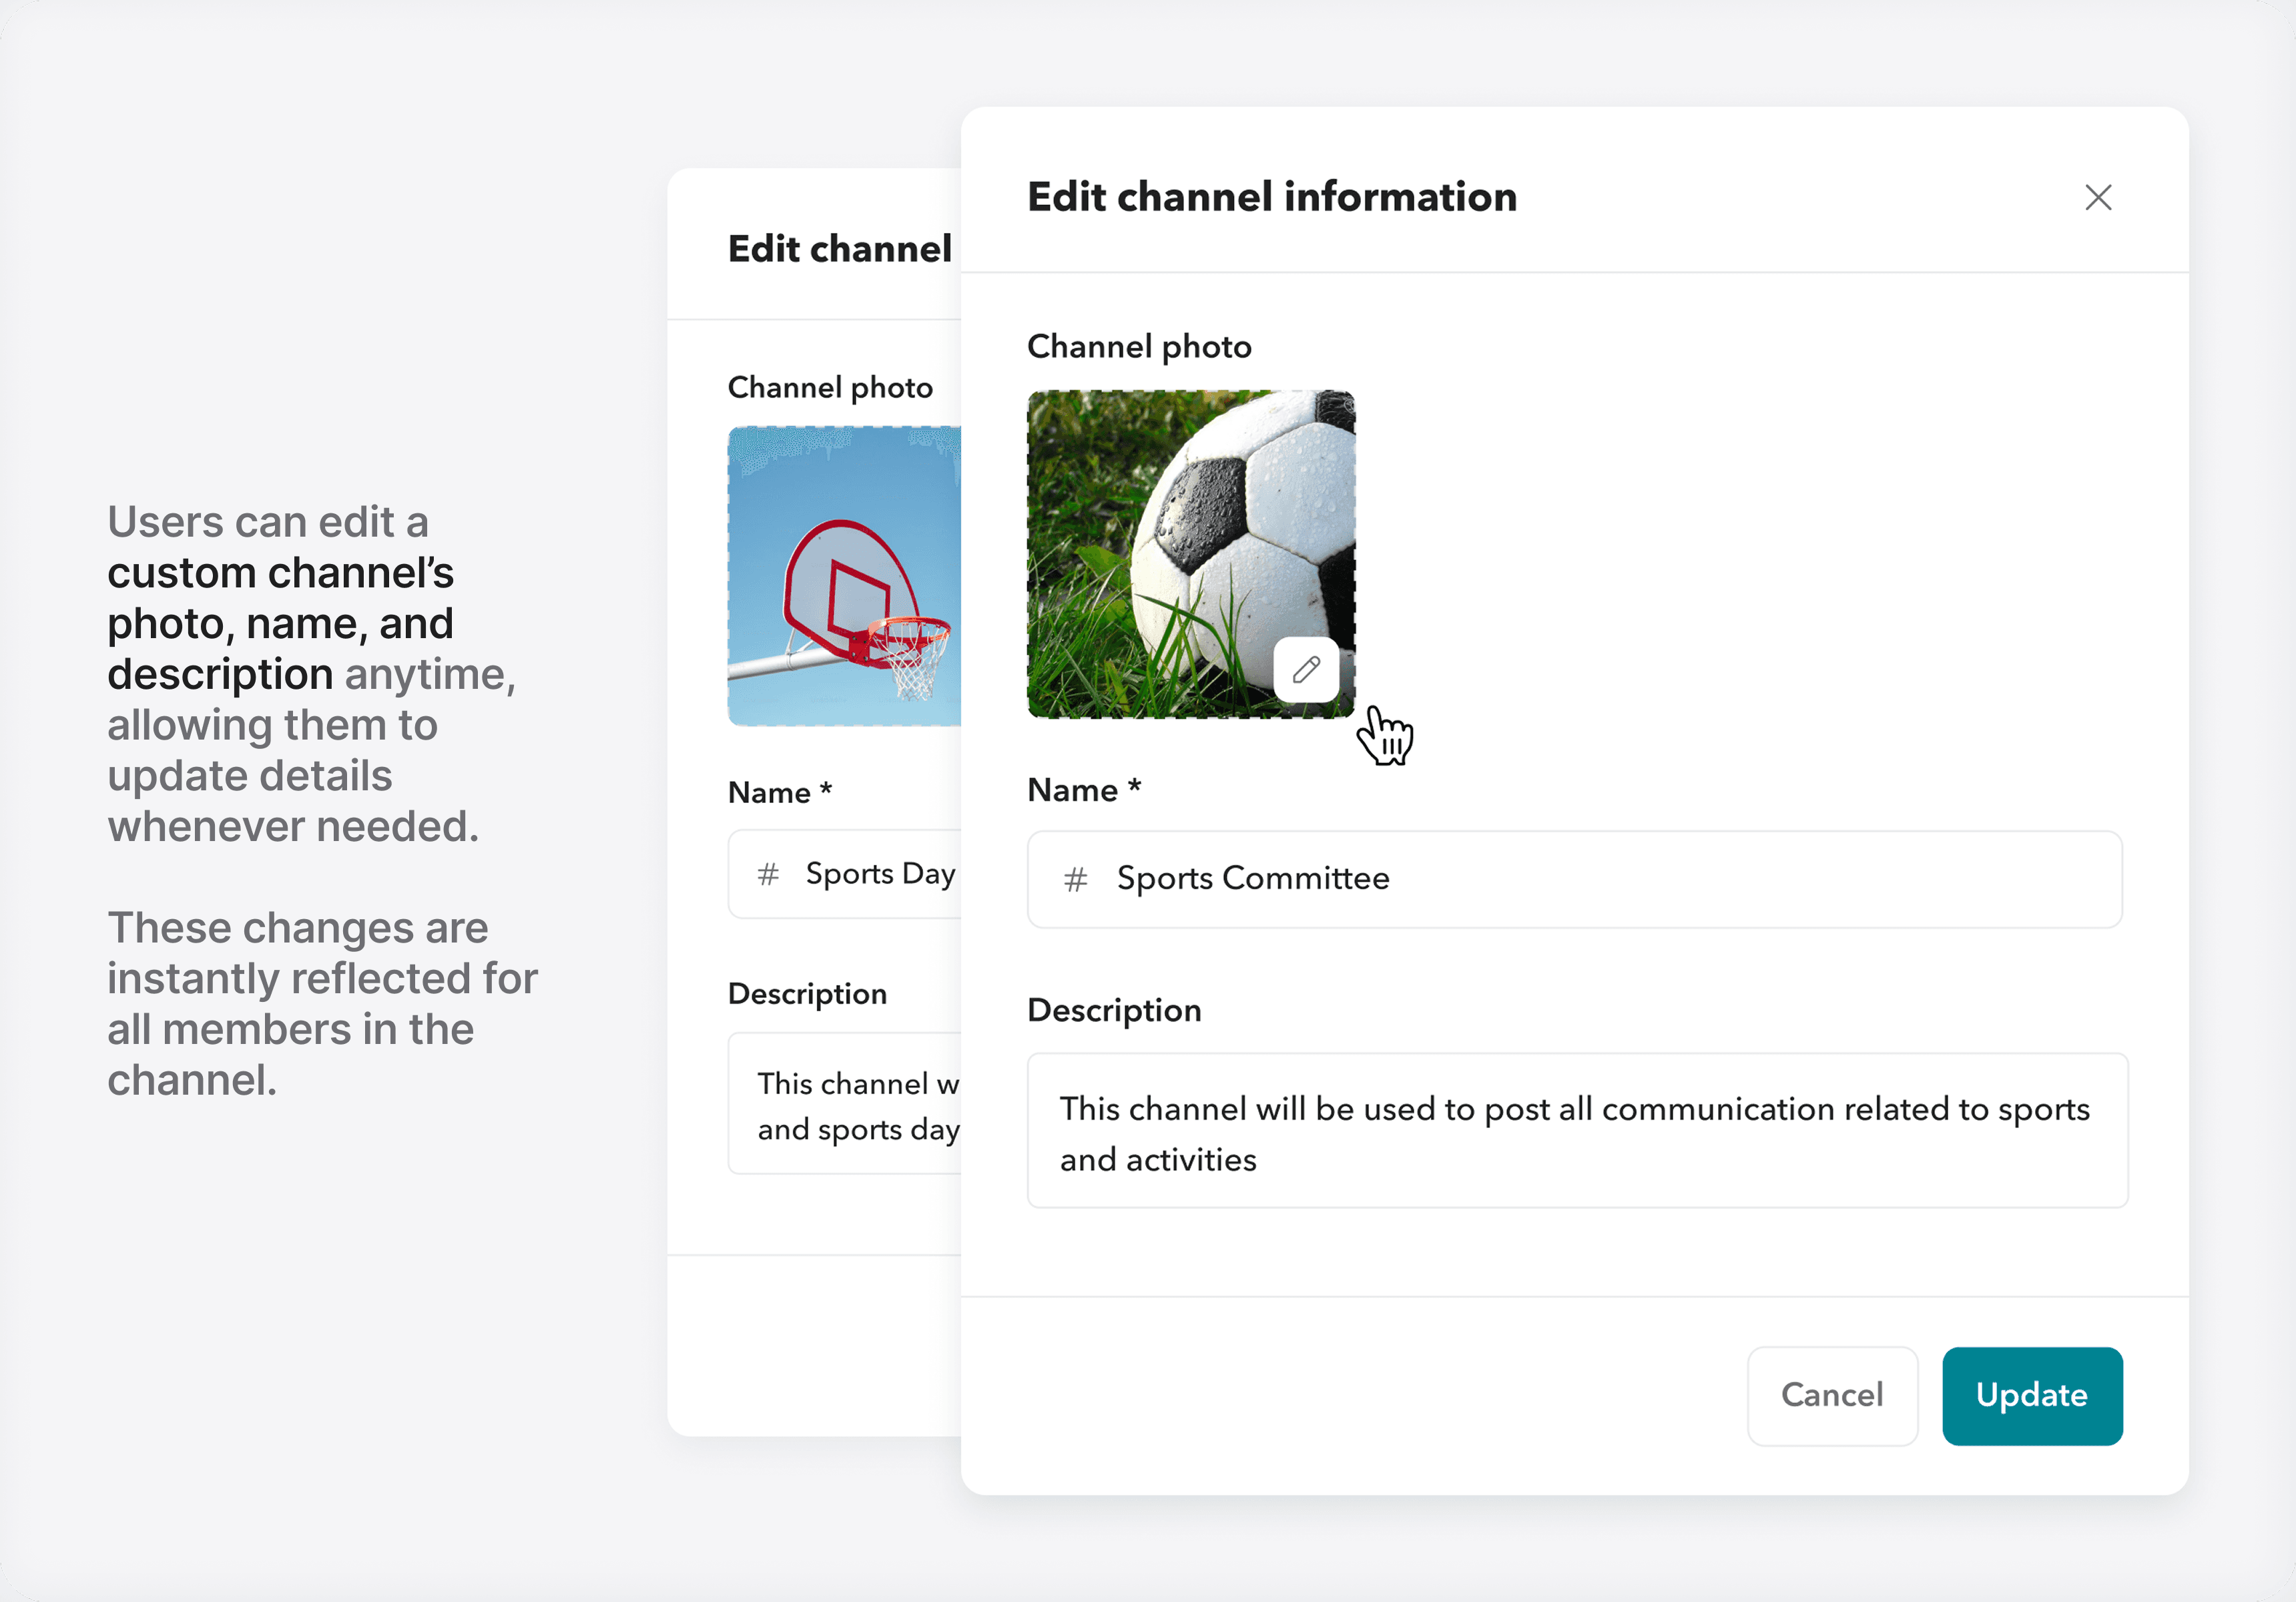Click the pencil edit photo icon
The image size is (2296, 1602).
tap(1306, 669)
